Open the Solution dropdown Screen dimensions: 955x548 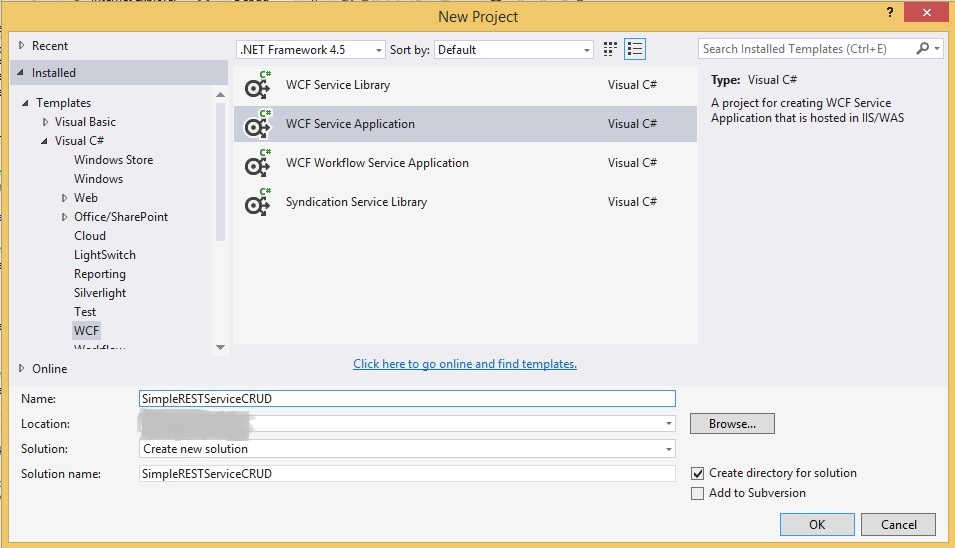[408, 449]
